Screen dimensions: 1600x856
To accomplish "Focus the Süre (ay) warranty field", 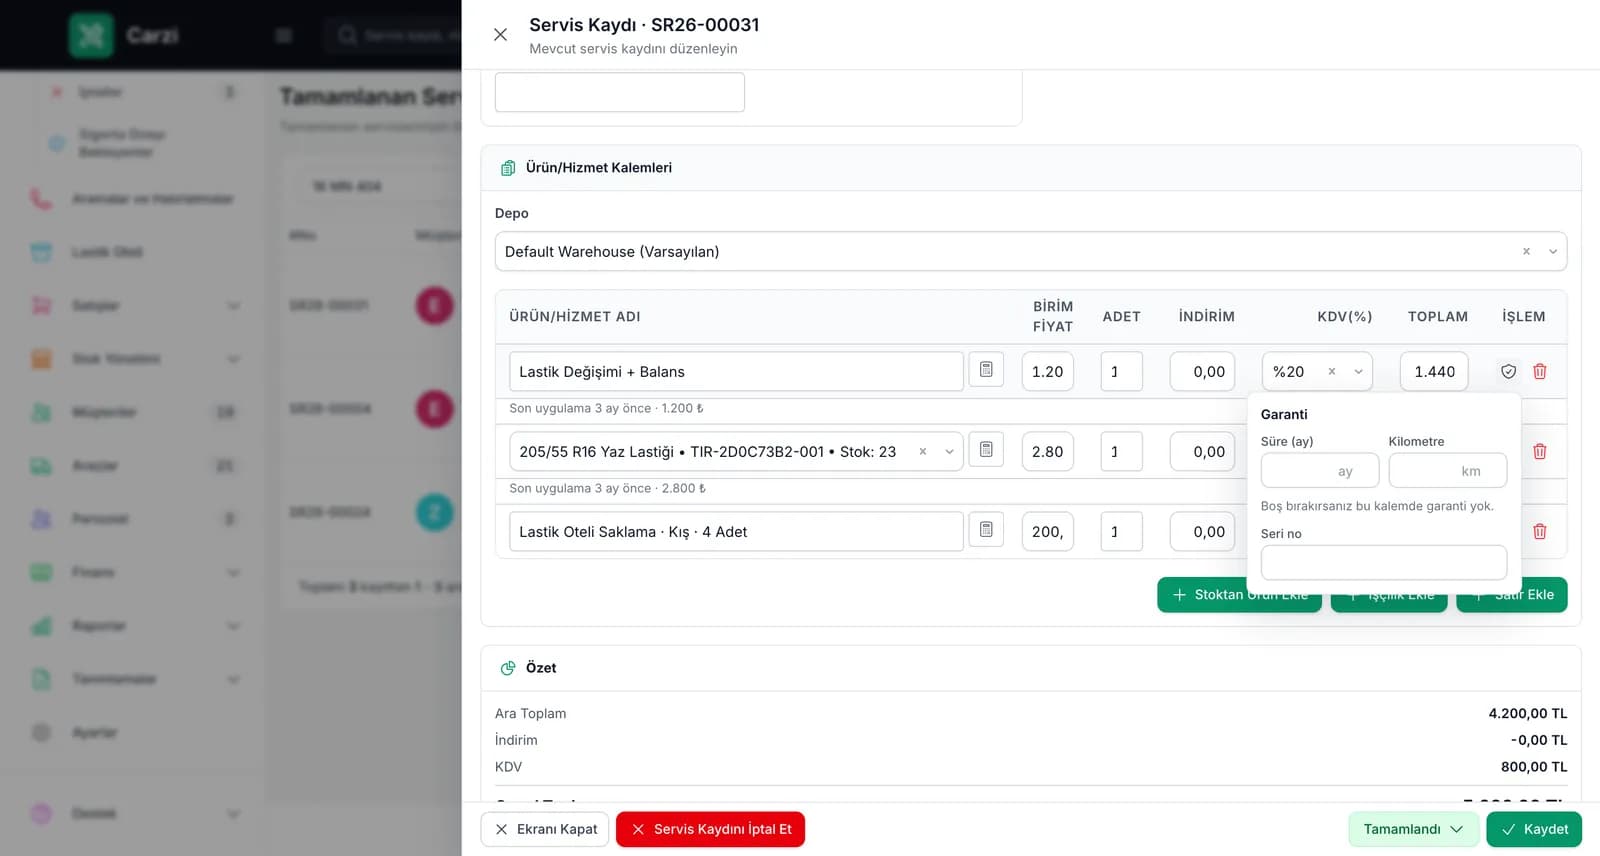I will point(1320,471).
